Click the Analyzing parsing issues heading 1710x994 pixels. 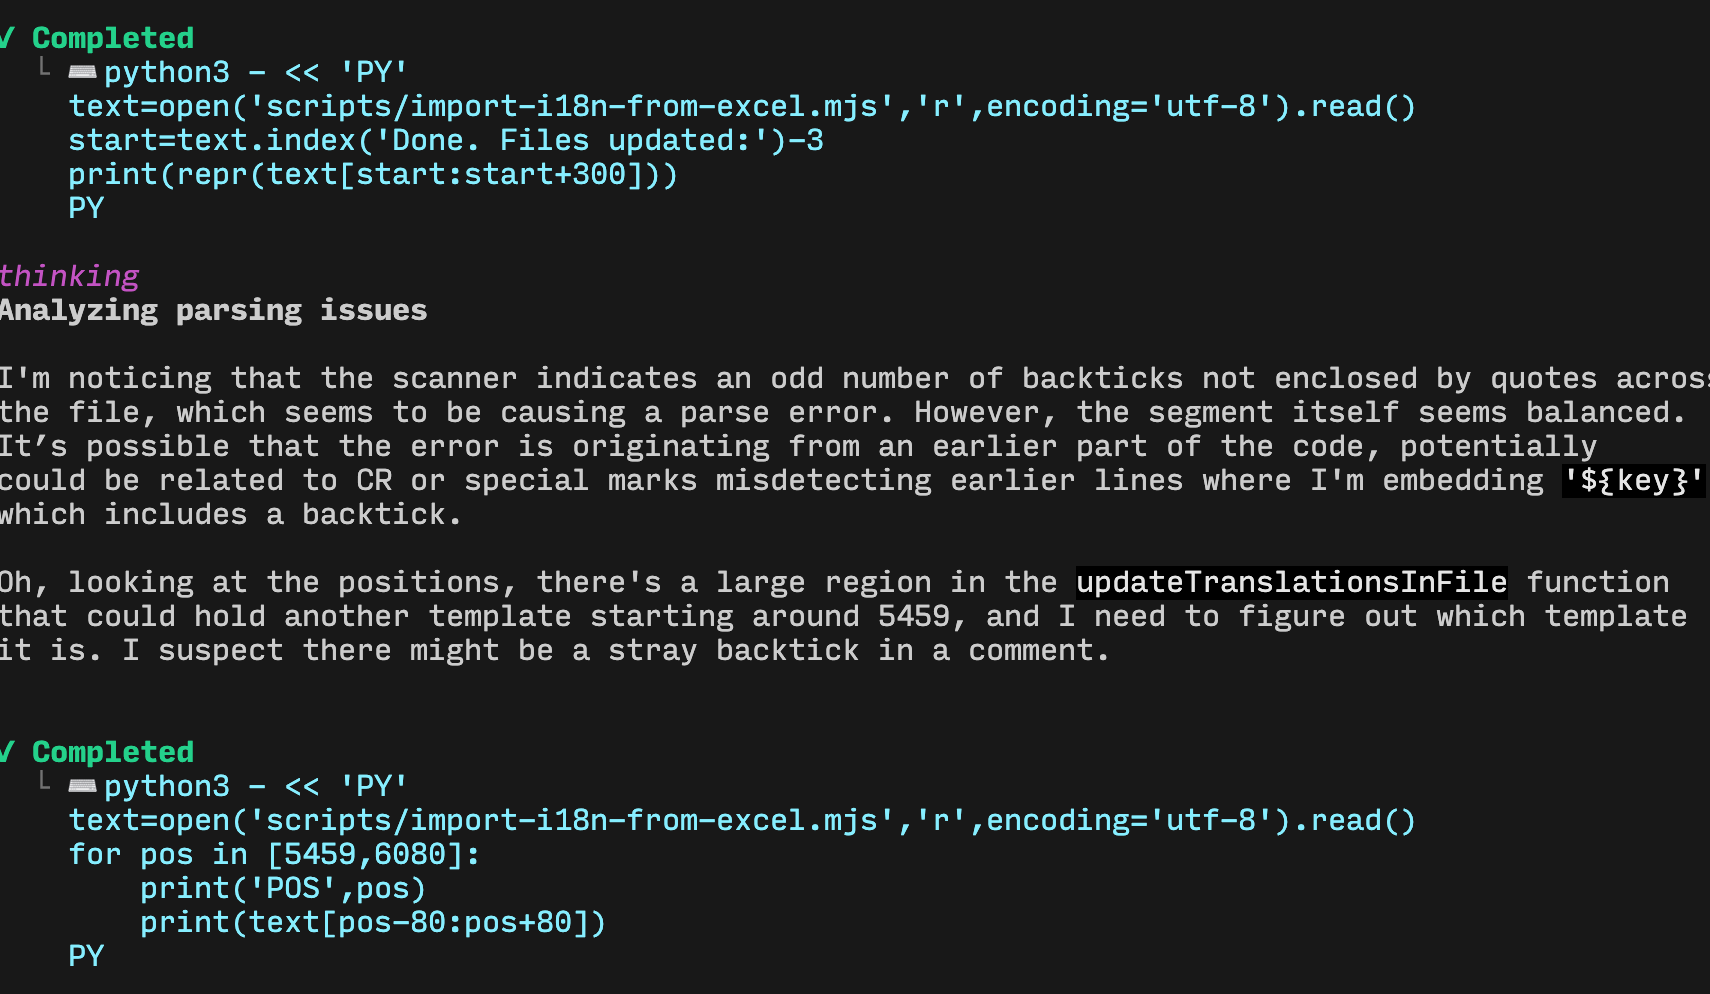coord(213,310)
